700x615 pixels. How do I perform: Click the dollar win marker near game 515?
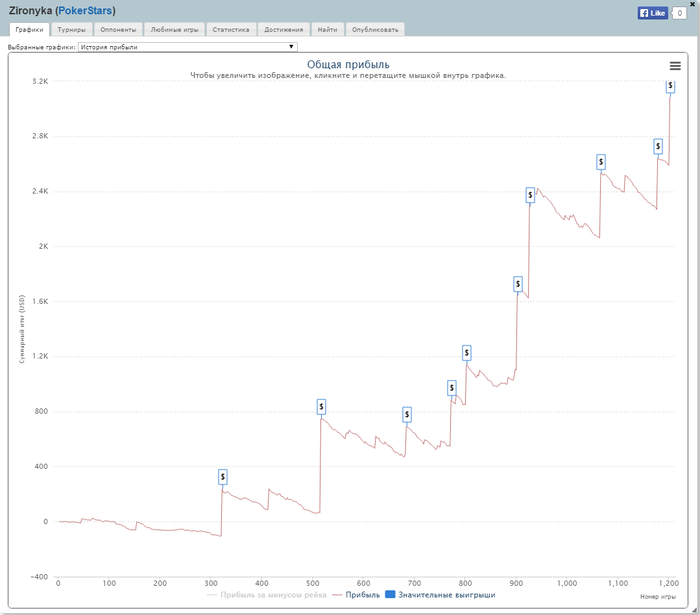pyautogui.click(x=321, y=407)
